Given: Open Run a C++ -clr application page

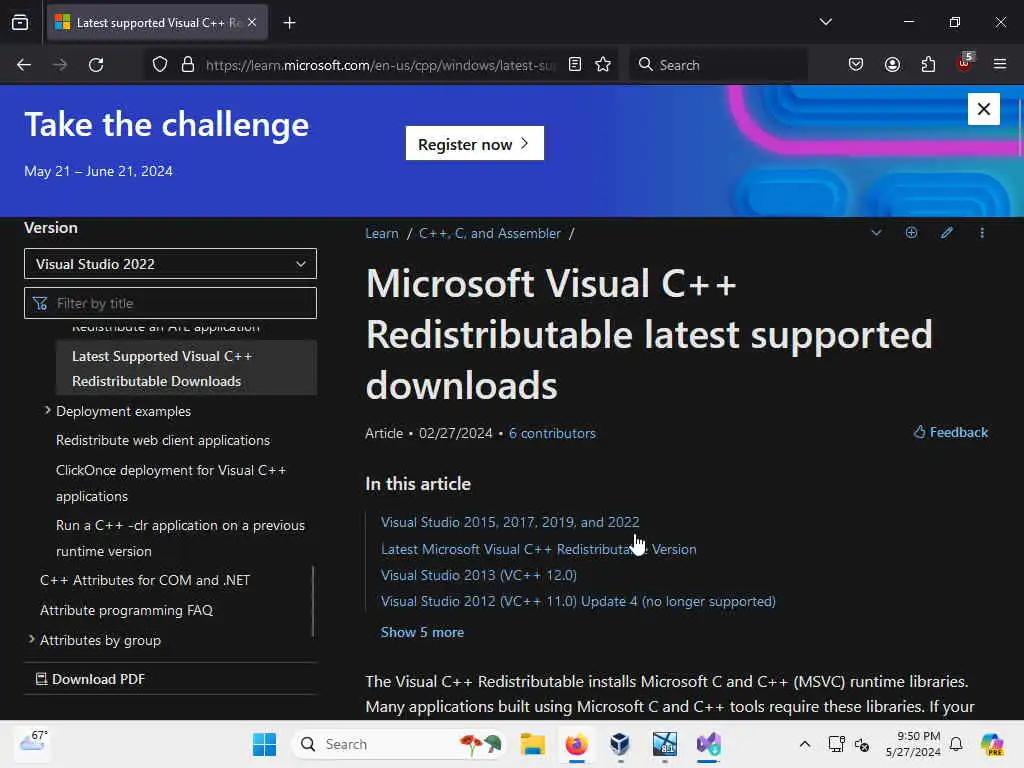Looking at the screenshot, I should click(180, 538).
